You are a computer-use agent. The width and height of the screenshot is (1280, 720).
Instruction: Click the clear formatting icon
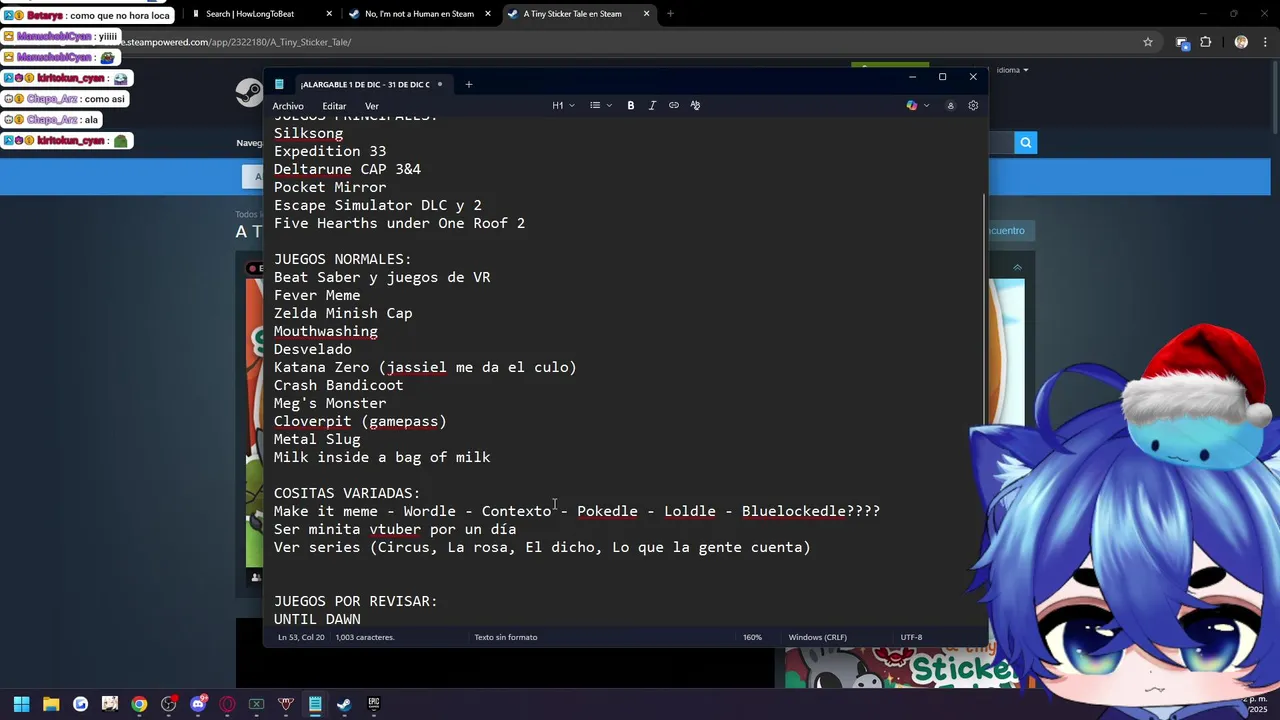click(695, 105)
